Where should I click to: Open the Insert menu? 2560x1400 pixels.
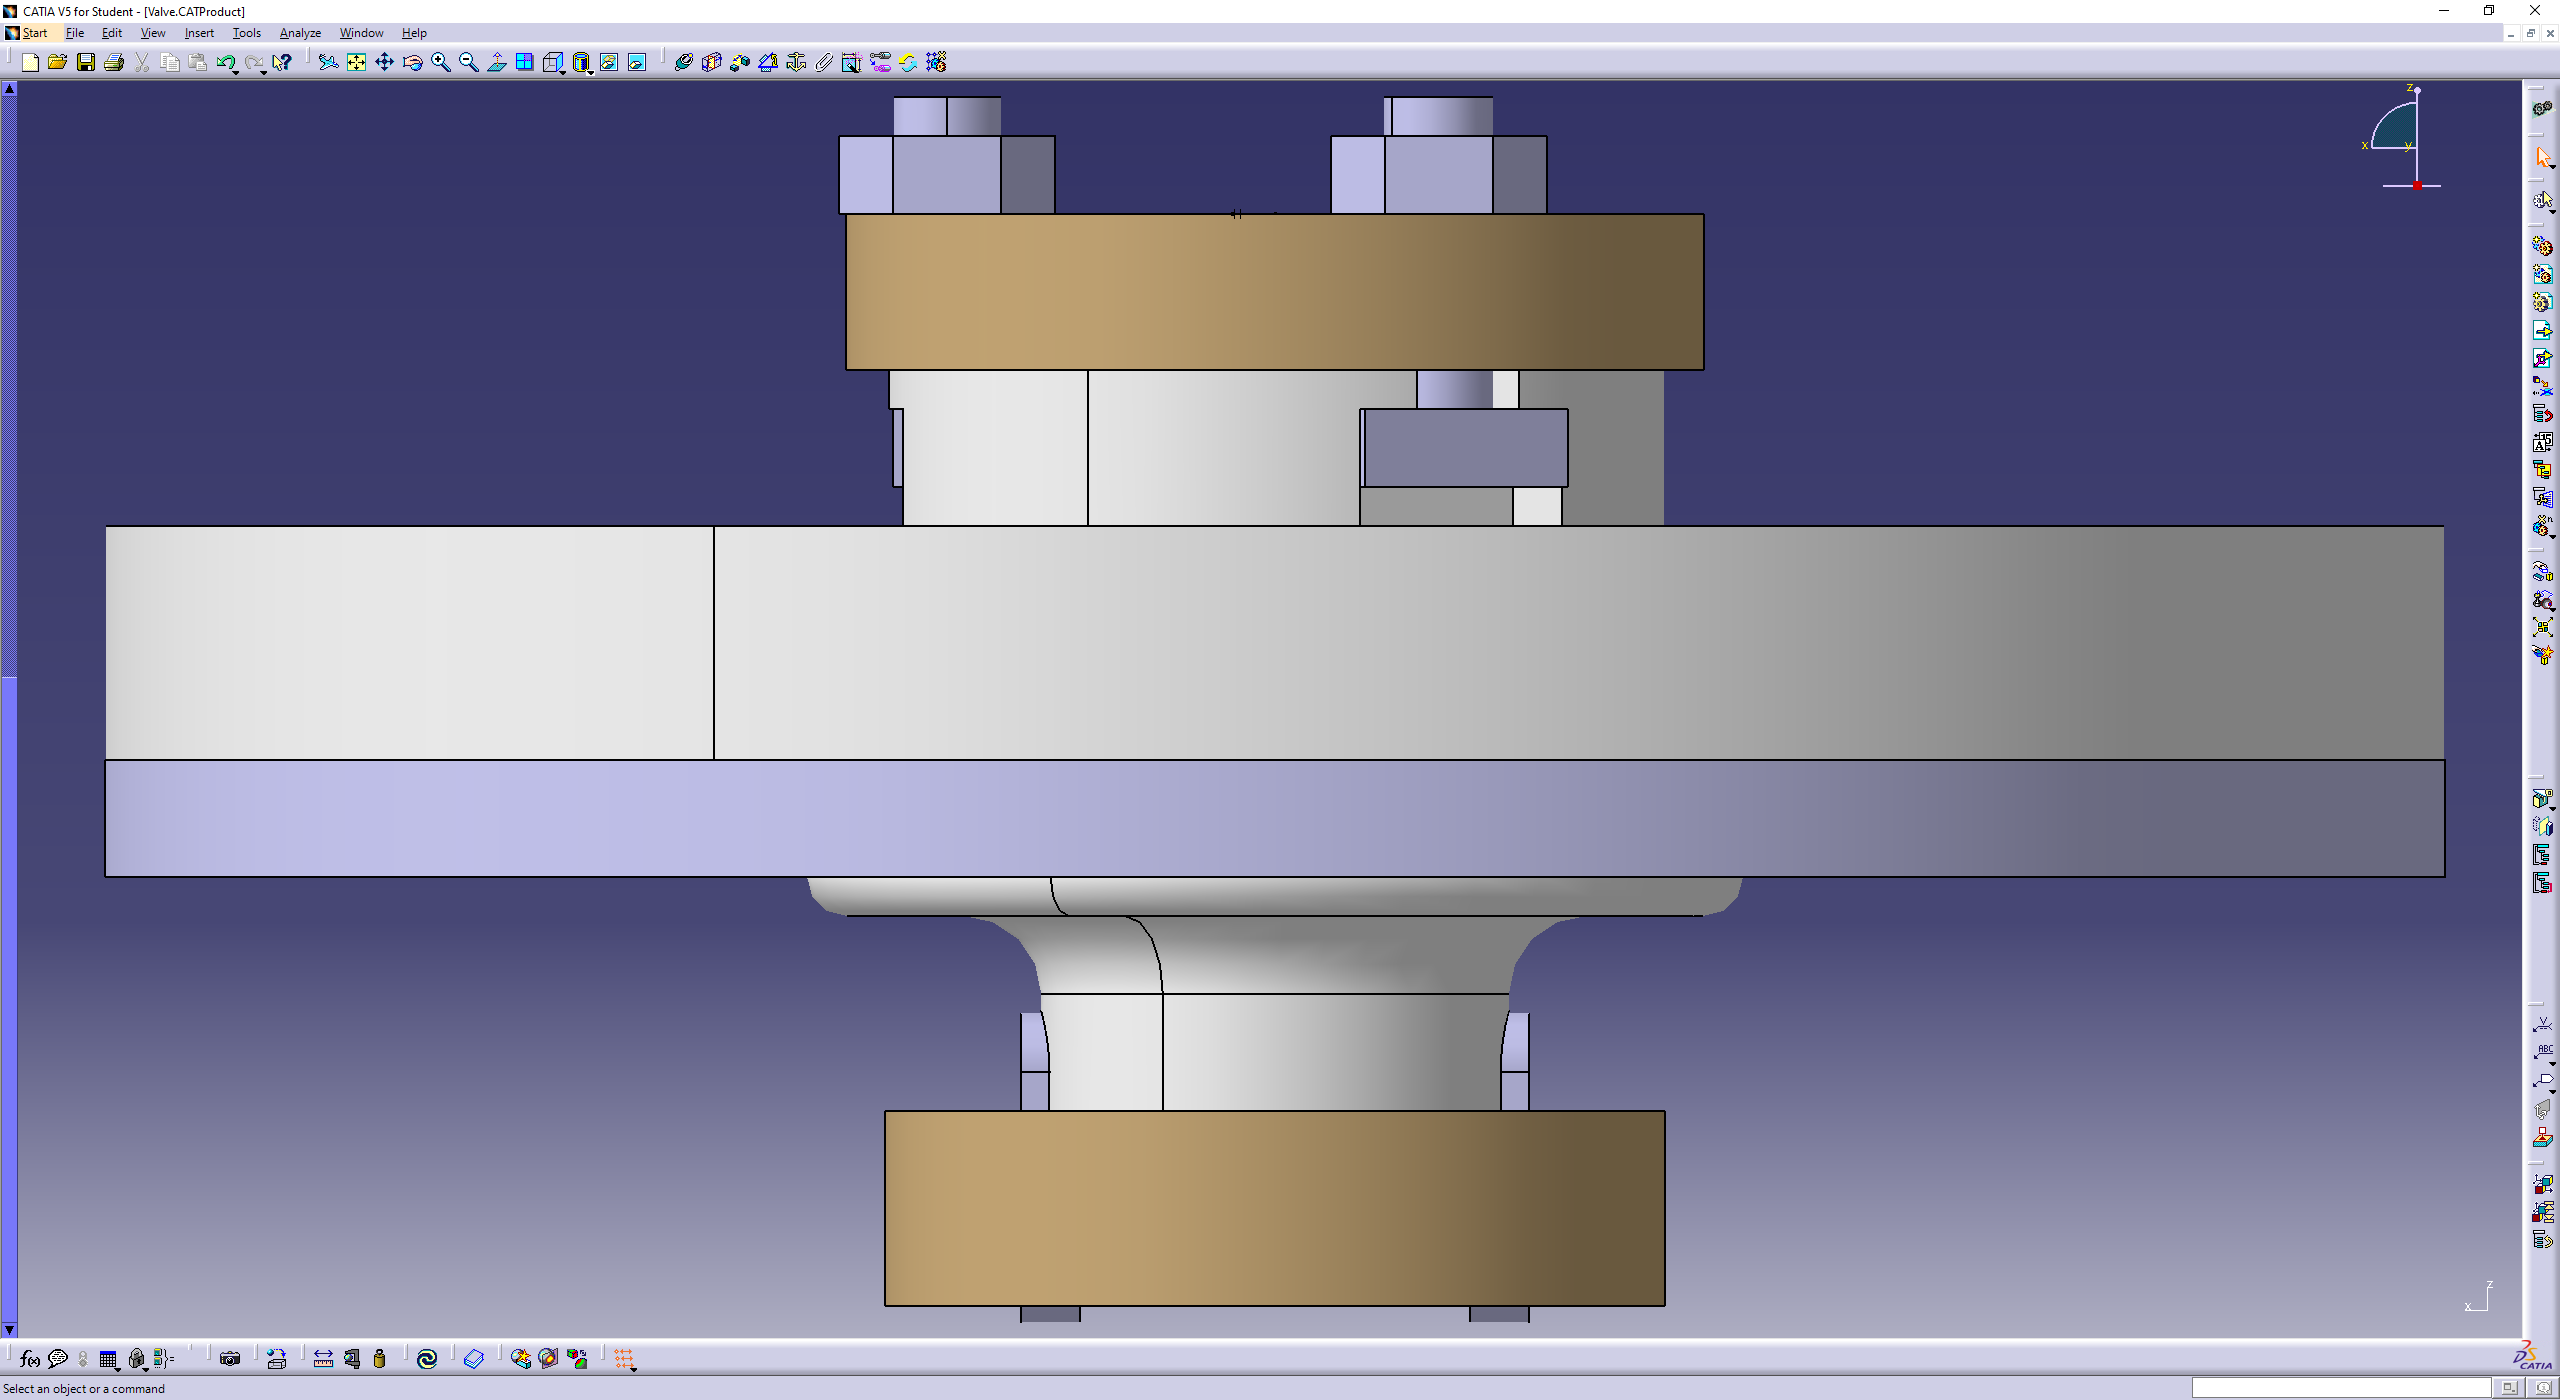point(199,33)
